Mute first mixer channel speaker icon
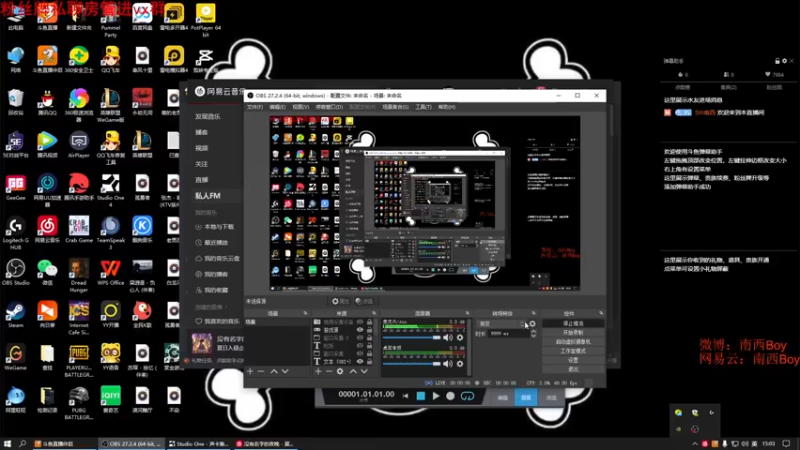800x450 pixels. pos(447,338)
